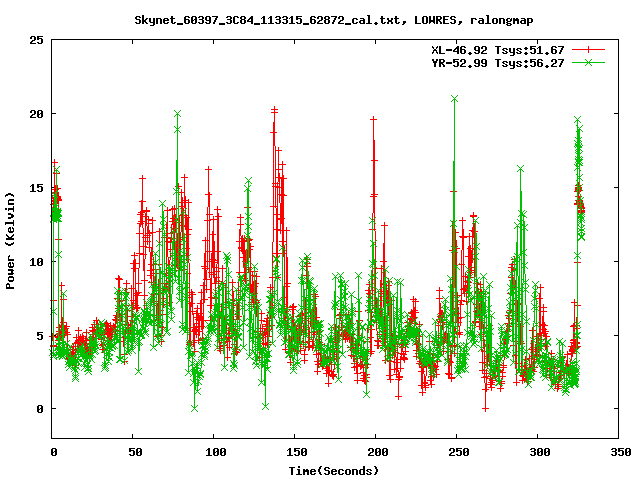Click the green line sample in legend
640x480 pixels.
click(x=588, y=62)
